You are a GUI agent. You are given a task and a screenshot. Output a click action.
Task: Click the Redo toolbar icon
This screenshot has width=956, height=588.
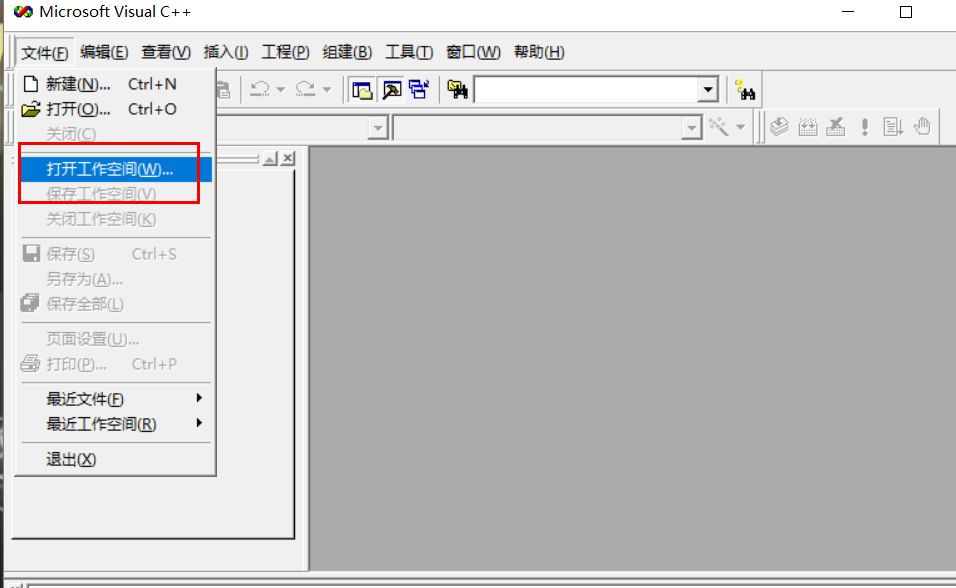(305, 90)
